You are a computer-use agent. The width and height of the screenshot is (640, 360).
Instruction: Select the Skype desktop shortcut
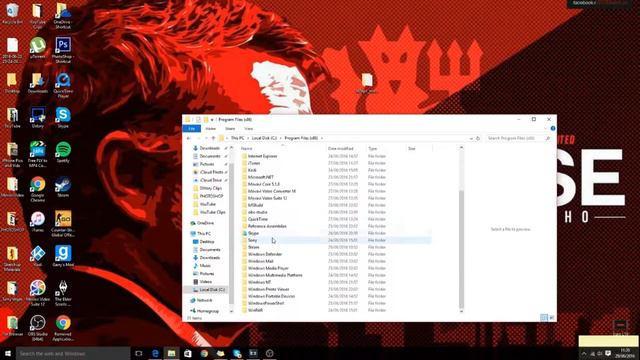click(x=63, y=118)
